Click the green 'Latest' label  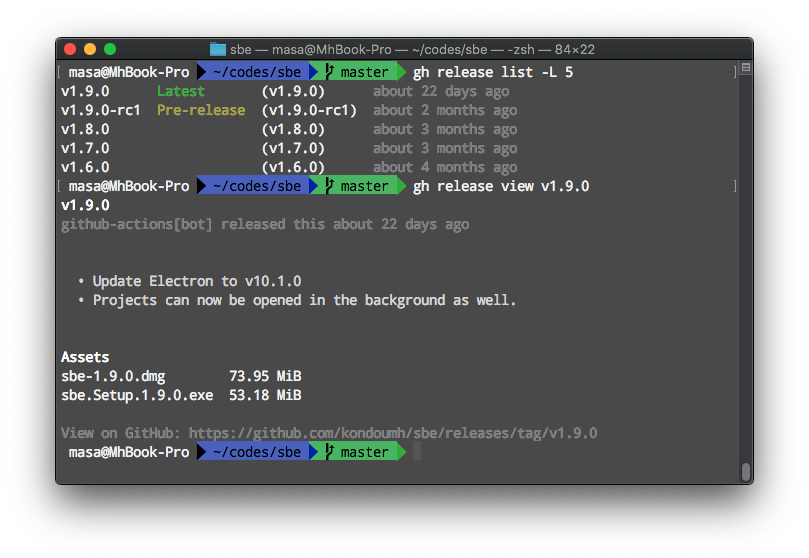181,91
